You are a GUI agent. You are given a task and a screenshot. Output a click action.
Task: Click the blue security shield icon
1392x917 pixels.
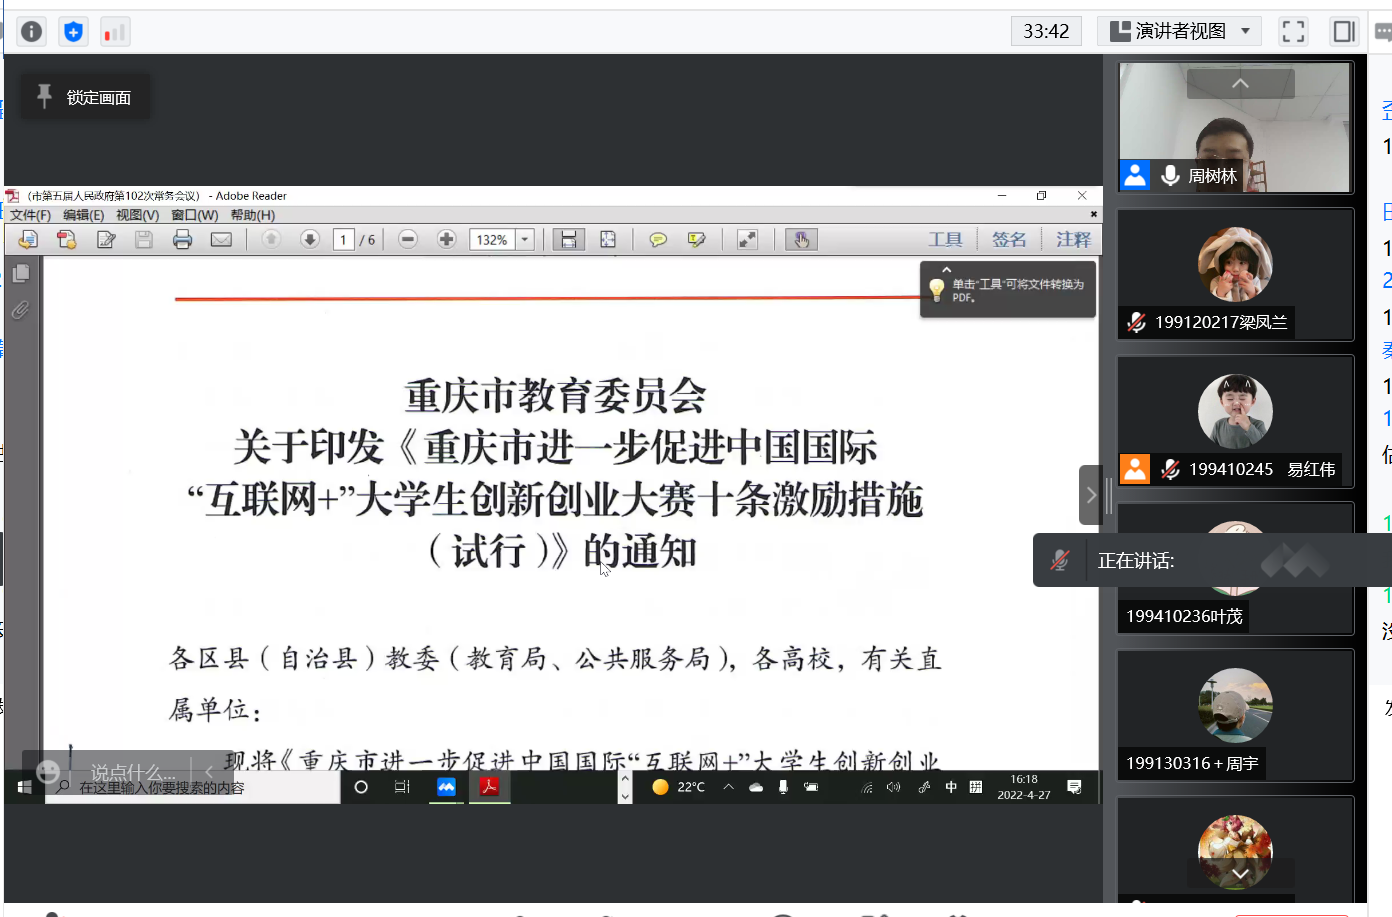(x=73, y=32)
